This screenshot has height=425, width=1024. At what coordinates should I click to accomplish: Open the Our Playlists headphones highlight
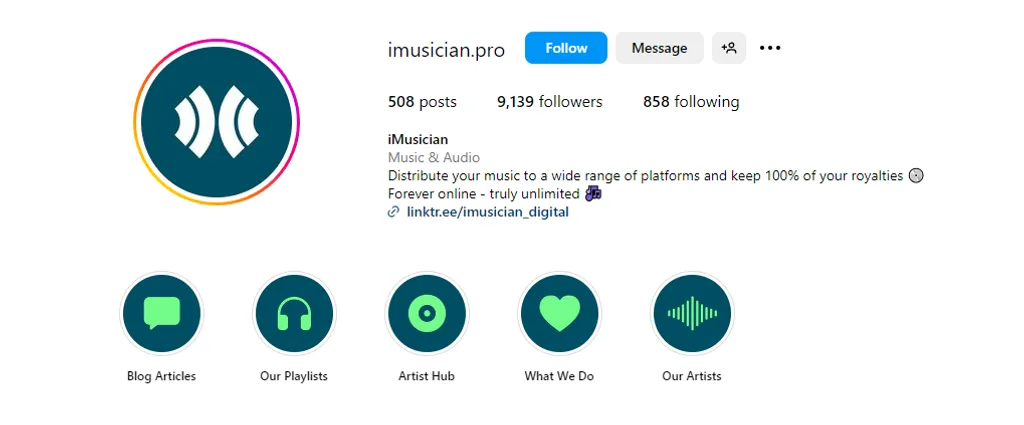tap(294, 314)
